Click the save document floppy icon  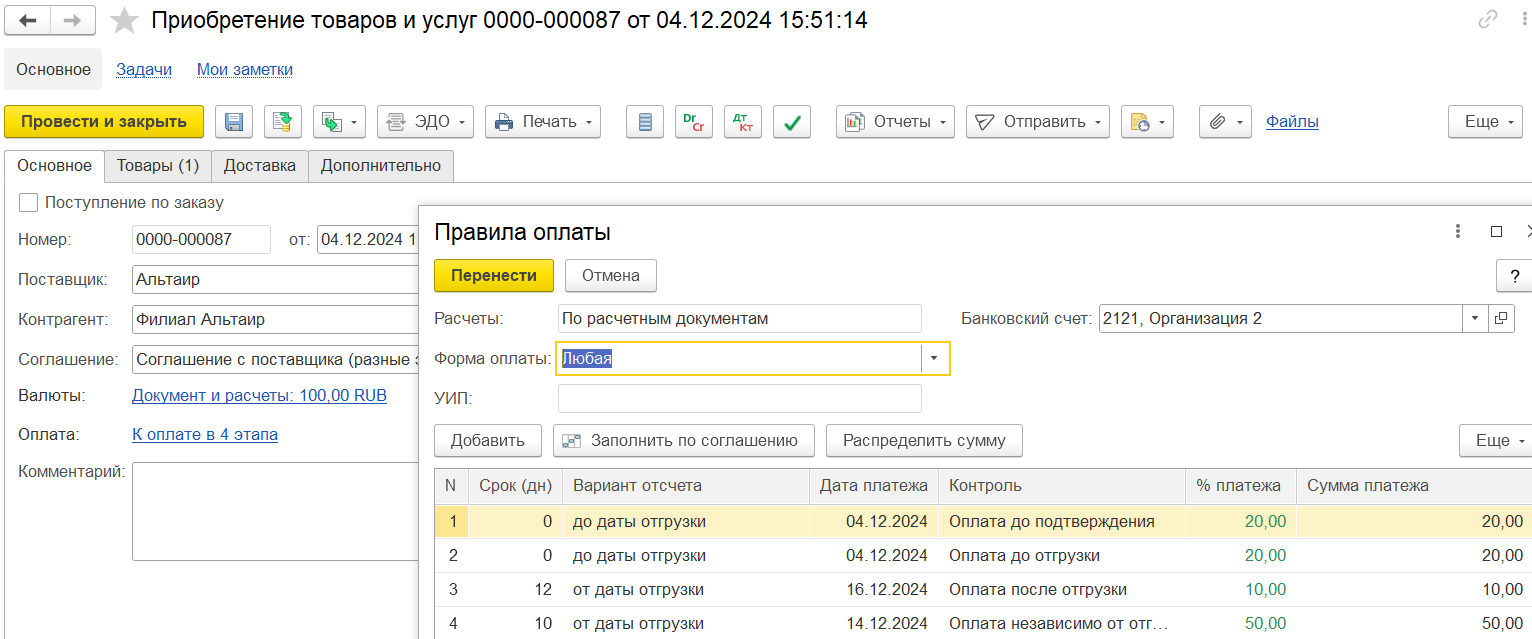click(x=234, y=122)
